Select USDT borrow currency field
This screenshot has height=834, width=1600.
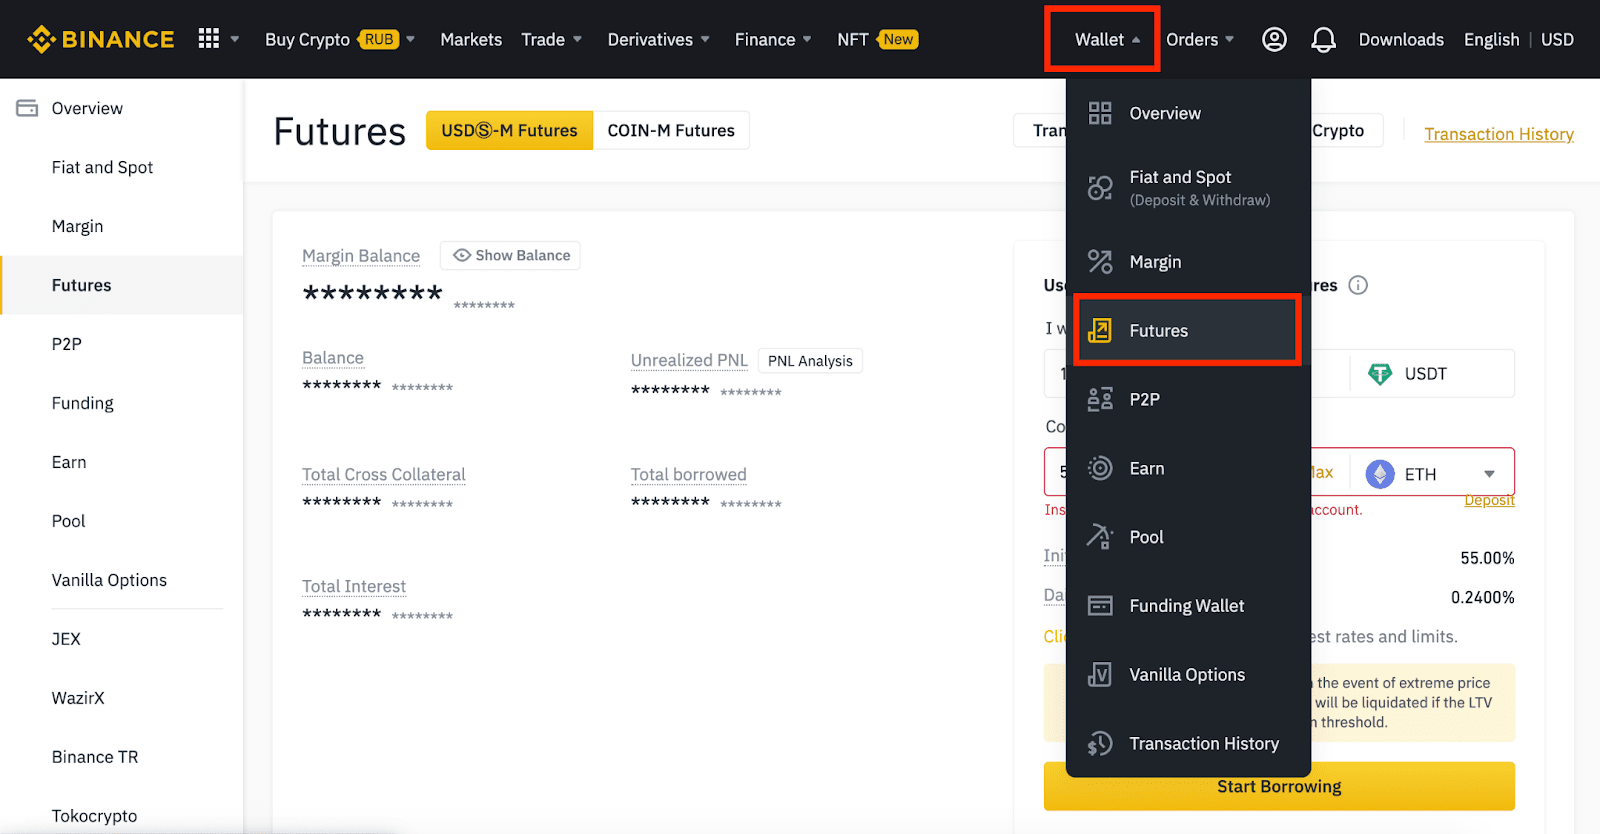coord(1431,374)
